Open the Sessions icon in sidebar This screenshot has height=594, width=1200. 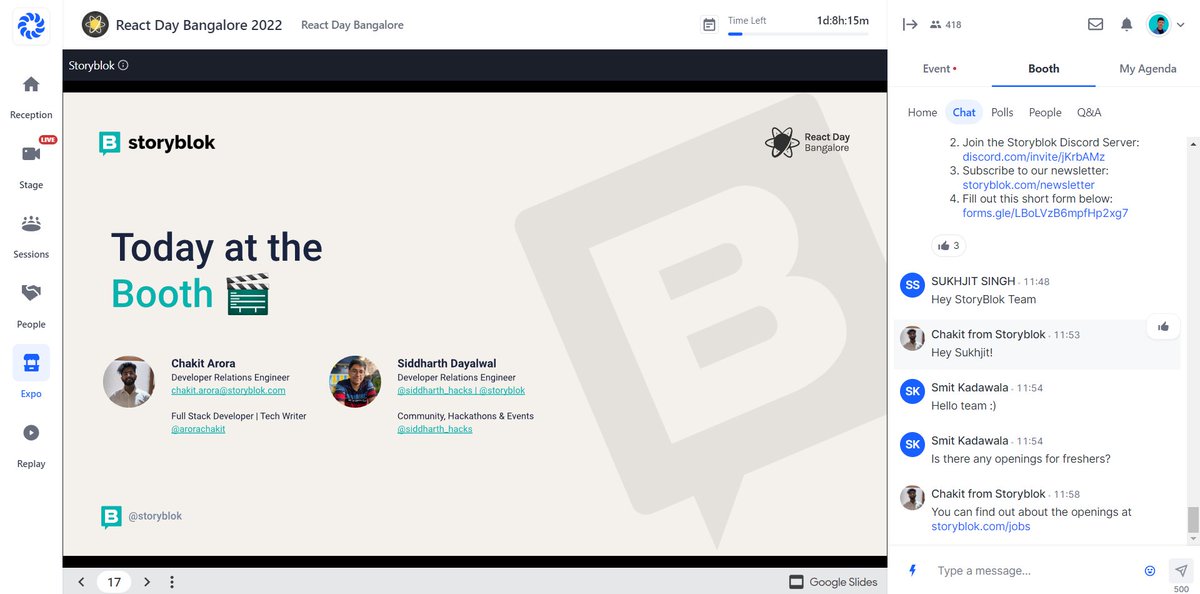[x=31, y=223]
